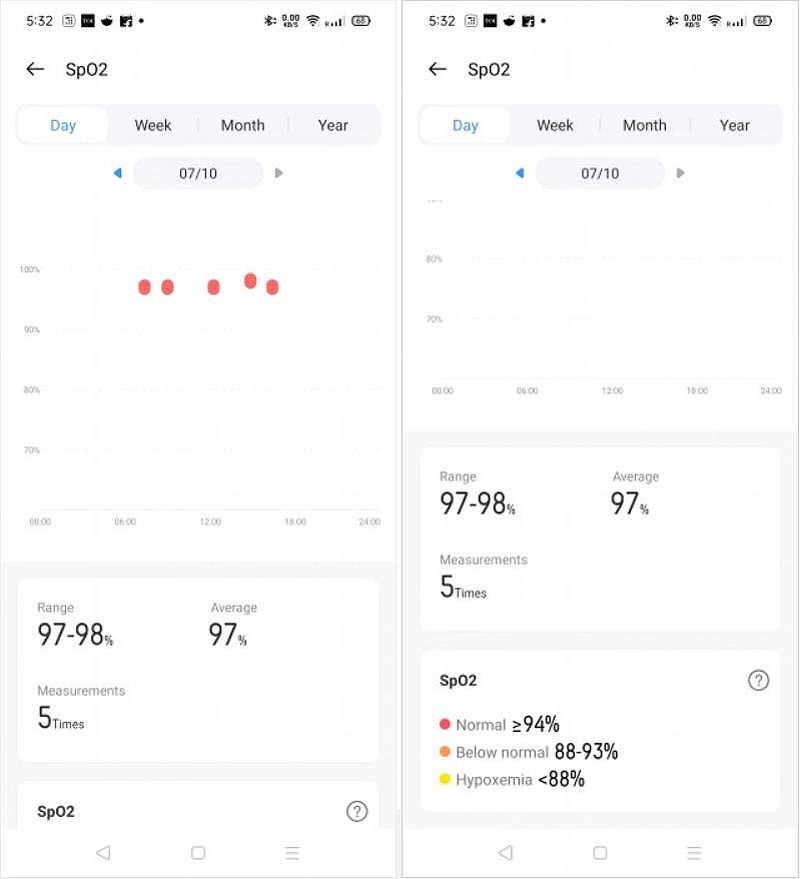Advance to the next day with the right chevron
The height and width of the screenshot is (879, 800).
click(278, 173)
